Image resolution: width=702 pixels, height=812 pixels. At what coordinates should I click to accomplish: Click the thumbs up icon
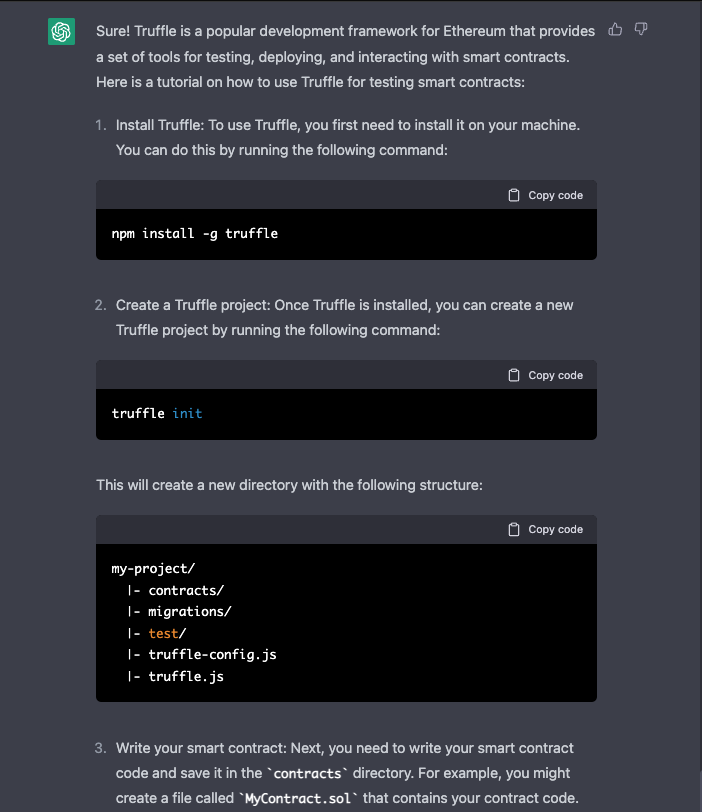(x=615, y=30)
